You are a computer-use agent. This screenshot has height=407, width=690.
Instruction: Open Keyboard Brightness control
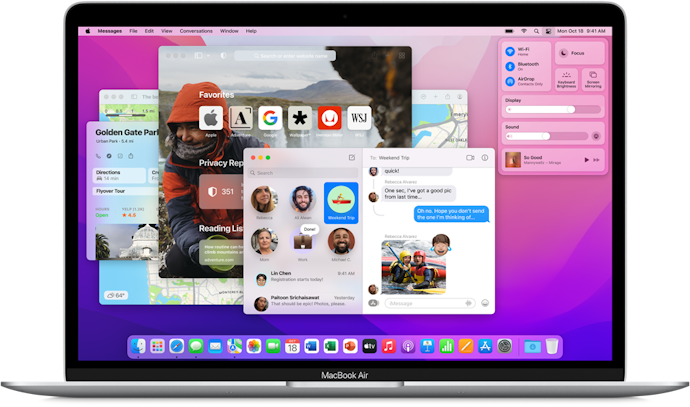click(566, 80)
